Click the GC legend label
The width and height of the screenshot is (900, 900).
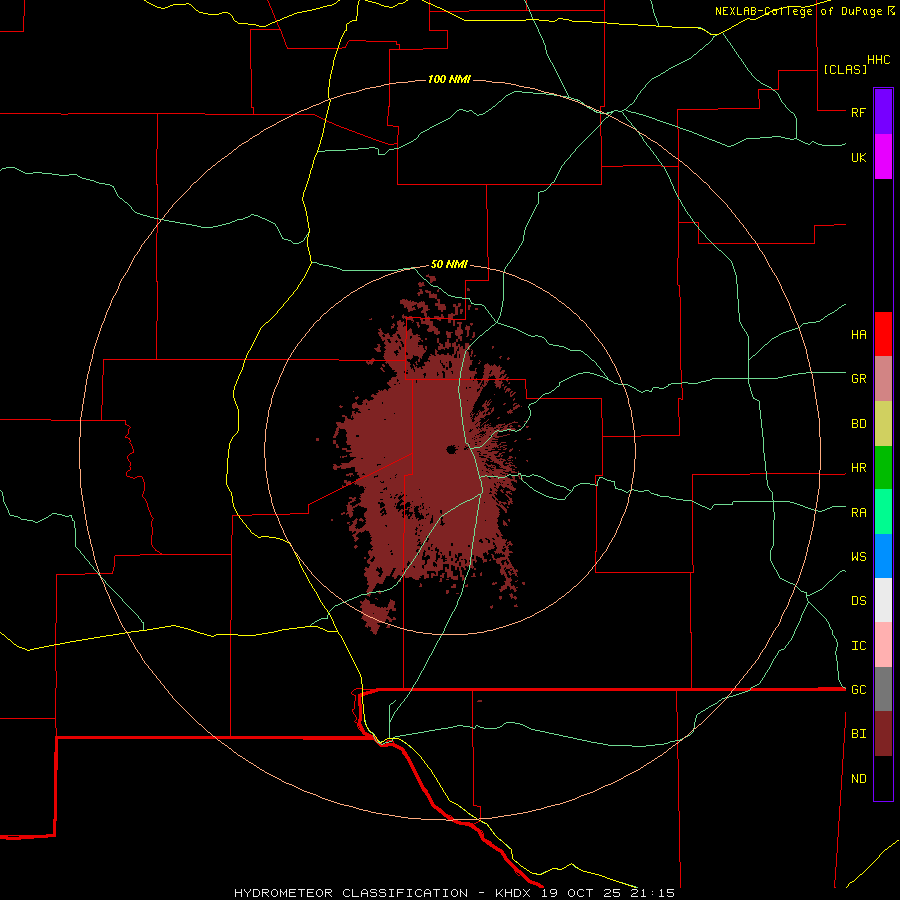coord(858,690)
